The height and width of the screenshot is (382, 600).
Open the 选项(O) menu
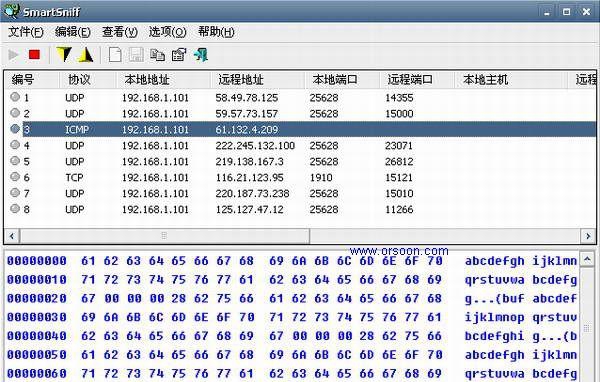(x=167, y=32)
